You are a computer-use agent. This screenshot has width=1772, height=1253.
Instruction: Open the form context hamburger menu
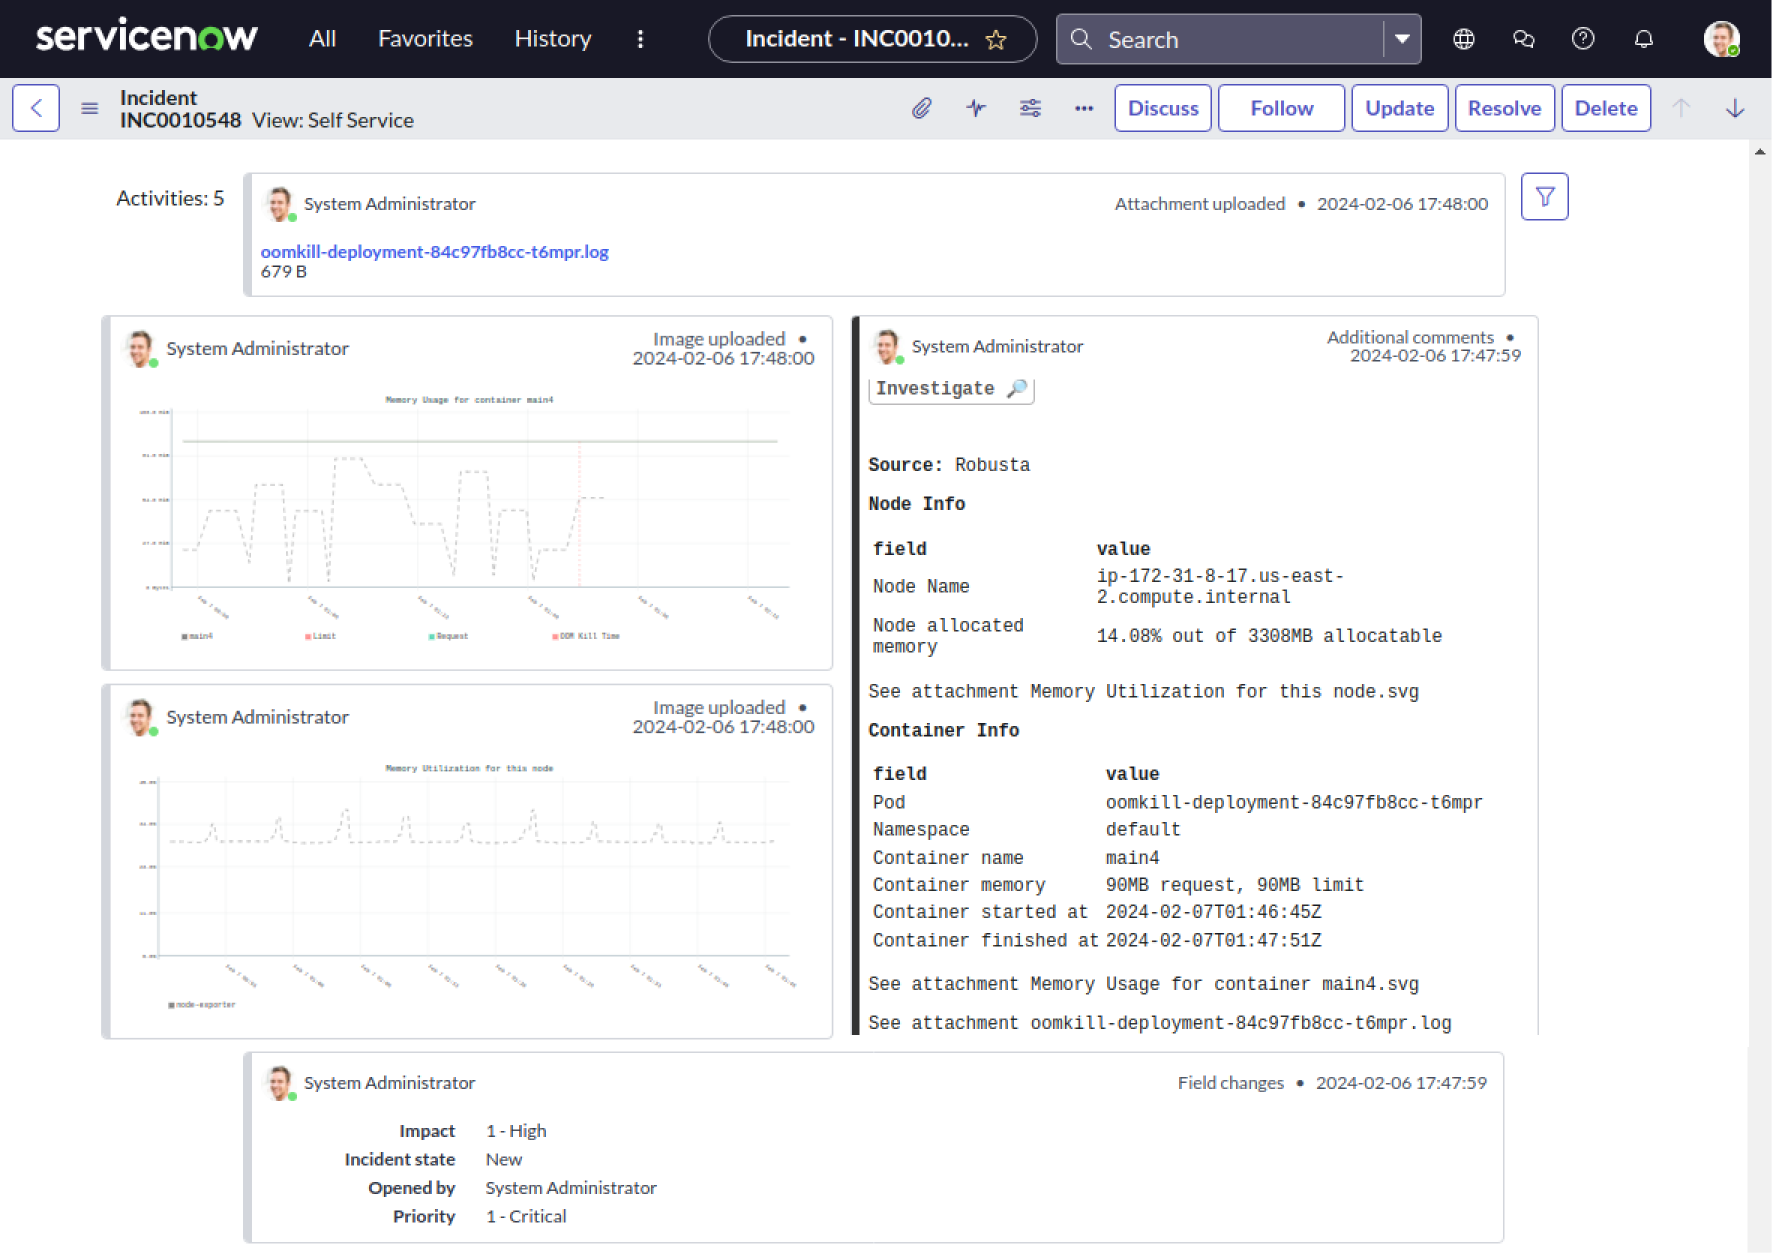(90, 108)
